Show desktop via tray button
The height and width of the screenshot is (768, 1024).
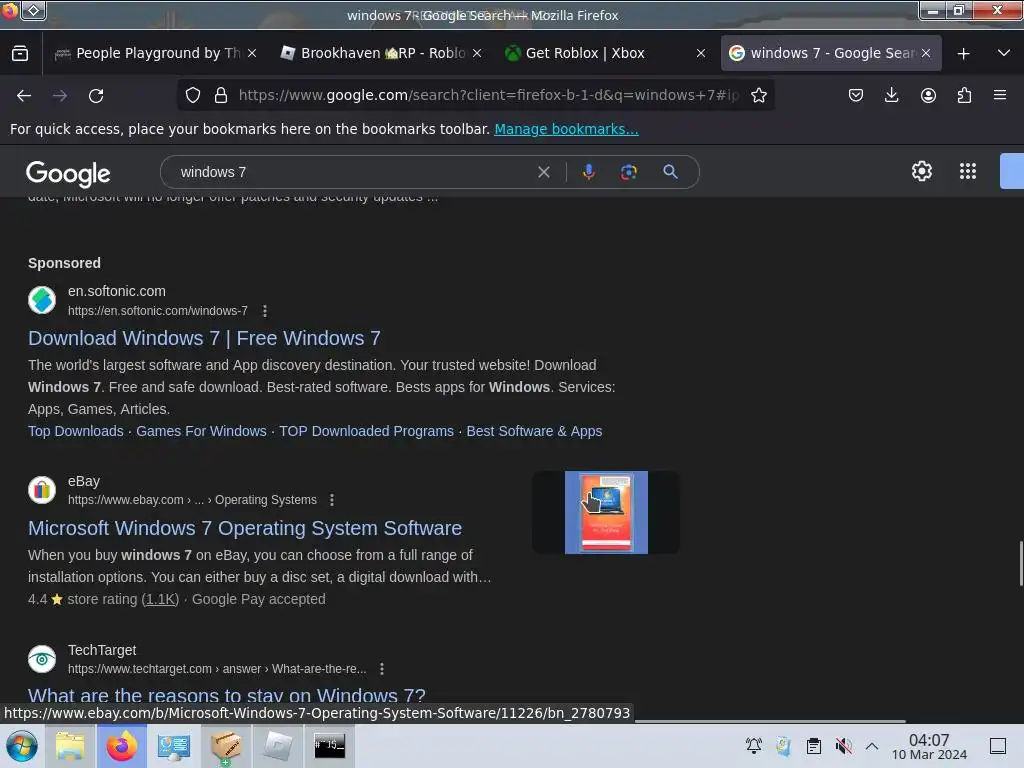[997, 745]
